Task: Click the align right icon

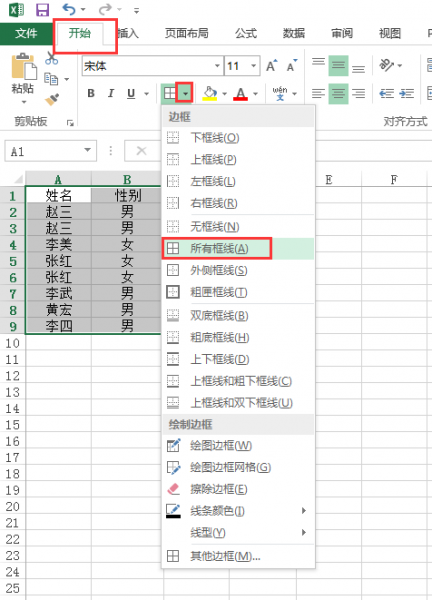Action: 359,93
